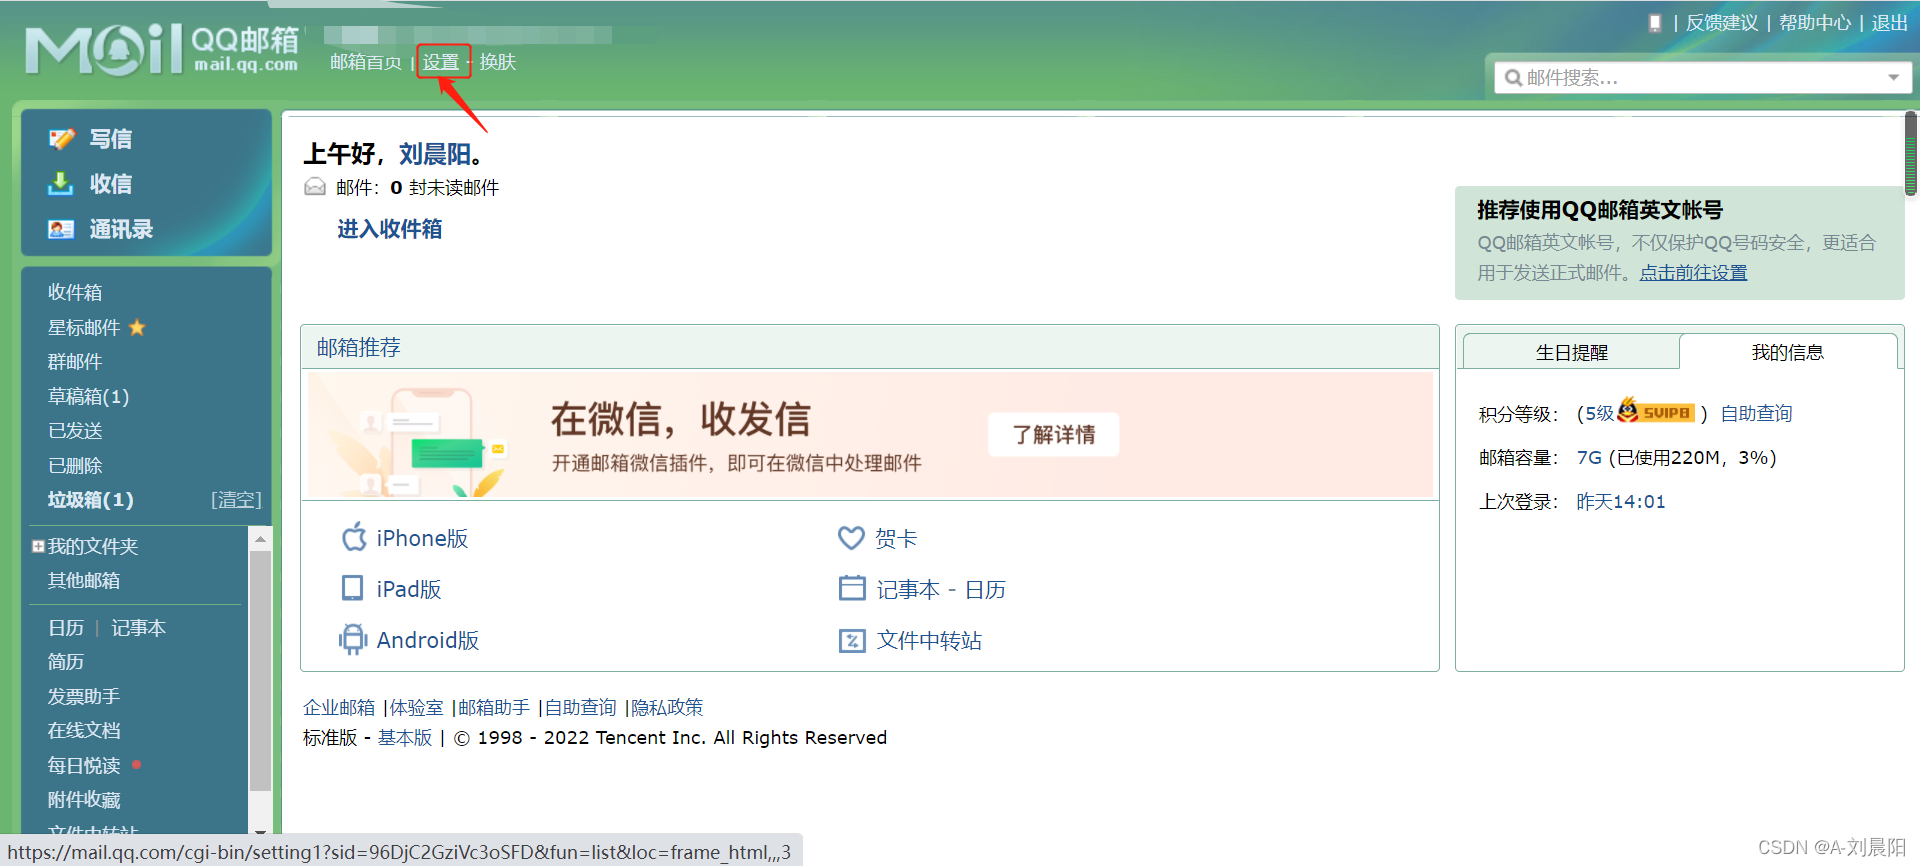
Task: Open 反馈建议 at the top right
Action: pyautogui.click(x=1722, y=23)
